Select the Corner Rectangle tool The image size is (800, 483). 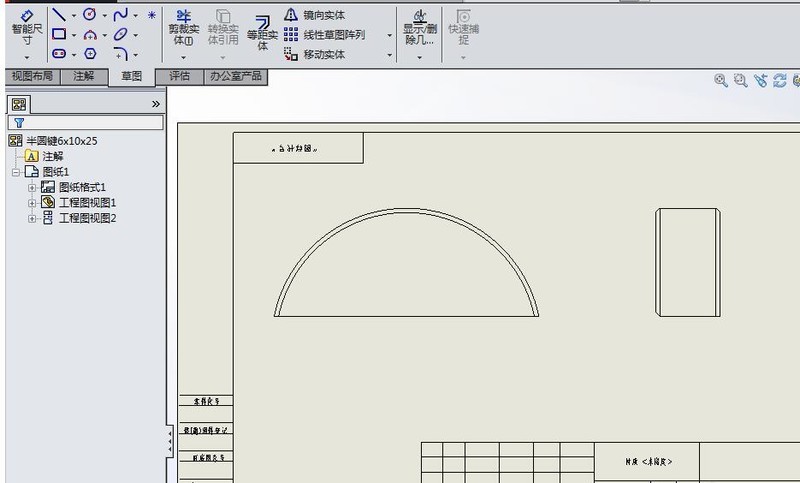click(x=59, y=34)
